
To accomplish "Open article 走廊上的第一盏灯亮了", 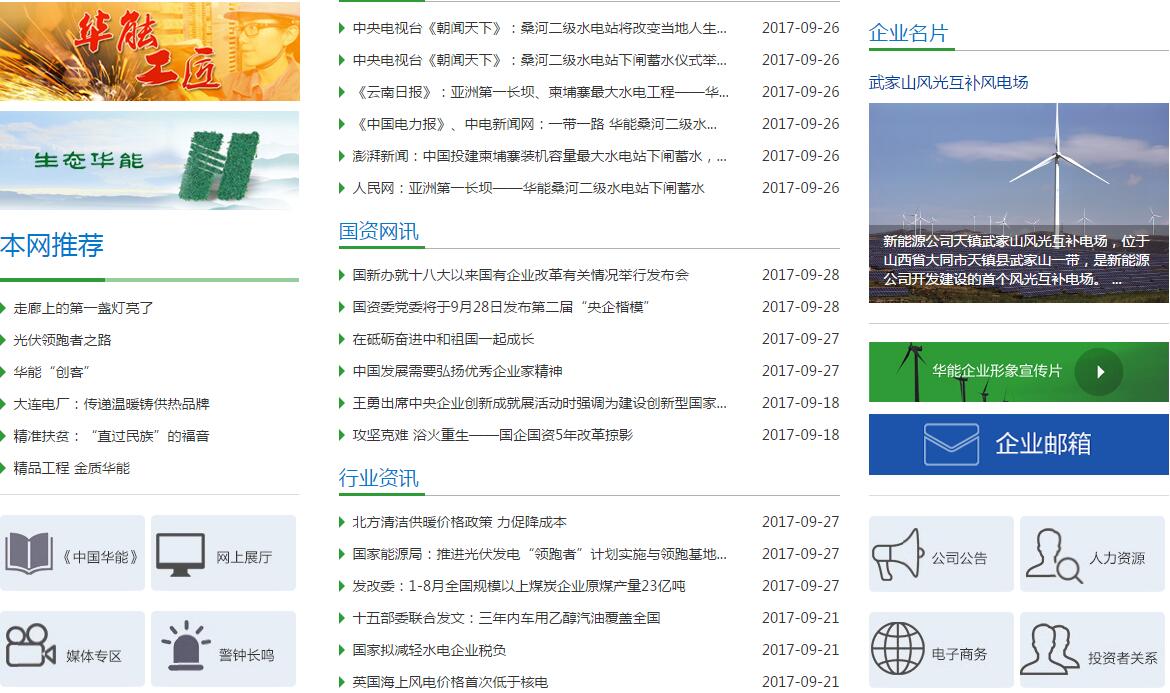I will pos(83,308).
